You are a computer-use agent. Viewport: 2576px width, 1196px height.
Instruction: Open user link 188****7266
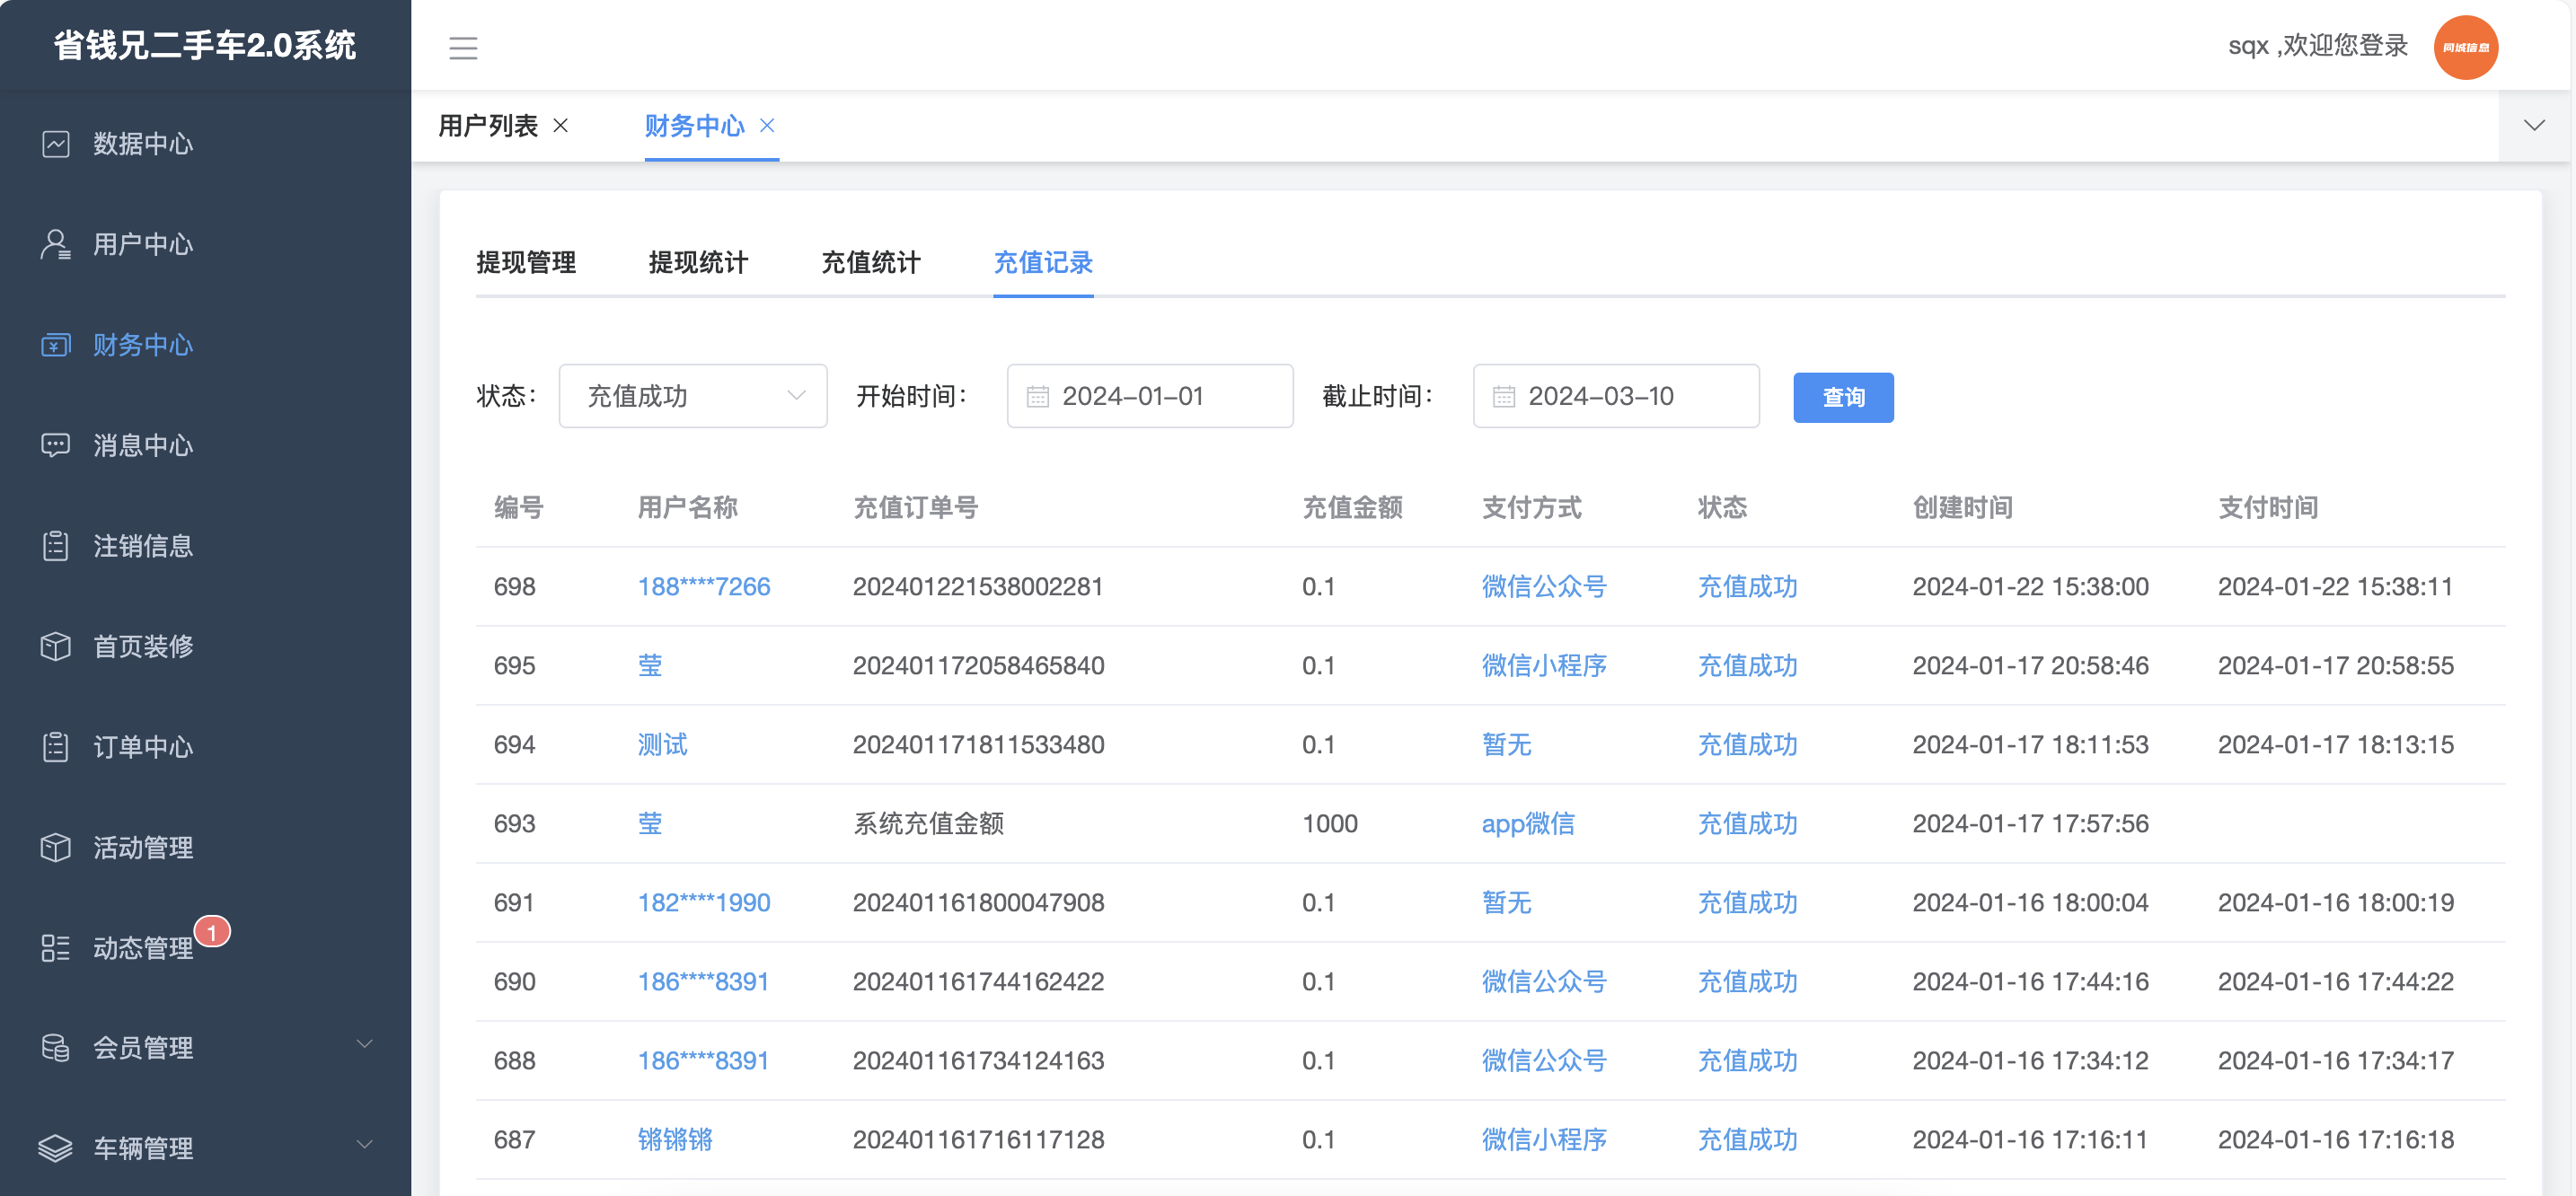tap(703, 586)
